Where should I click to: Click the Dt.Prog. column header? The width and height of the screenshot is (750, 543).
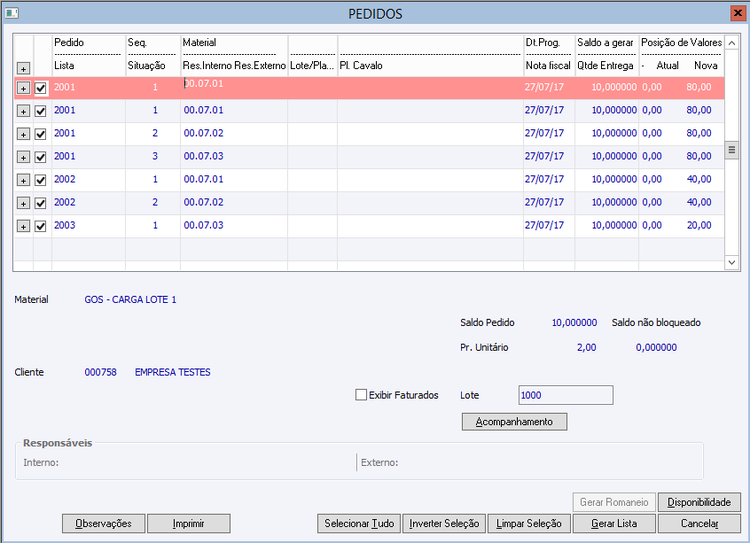tap(543, 43)
